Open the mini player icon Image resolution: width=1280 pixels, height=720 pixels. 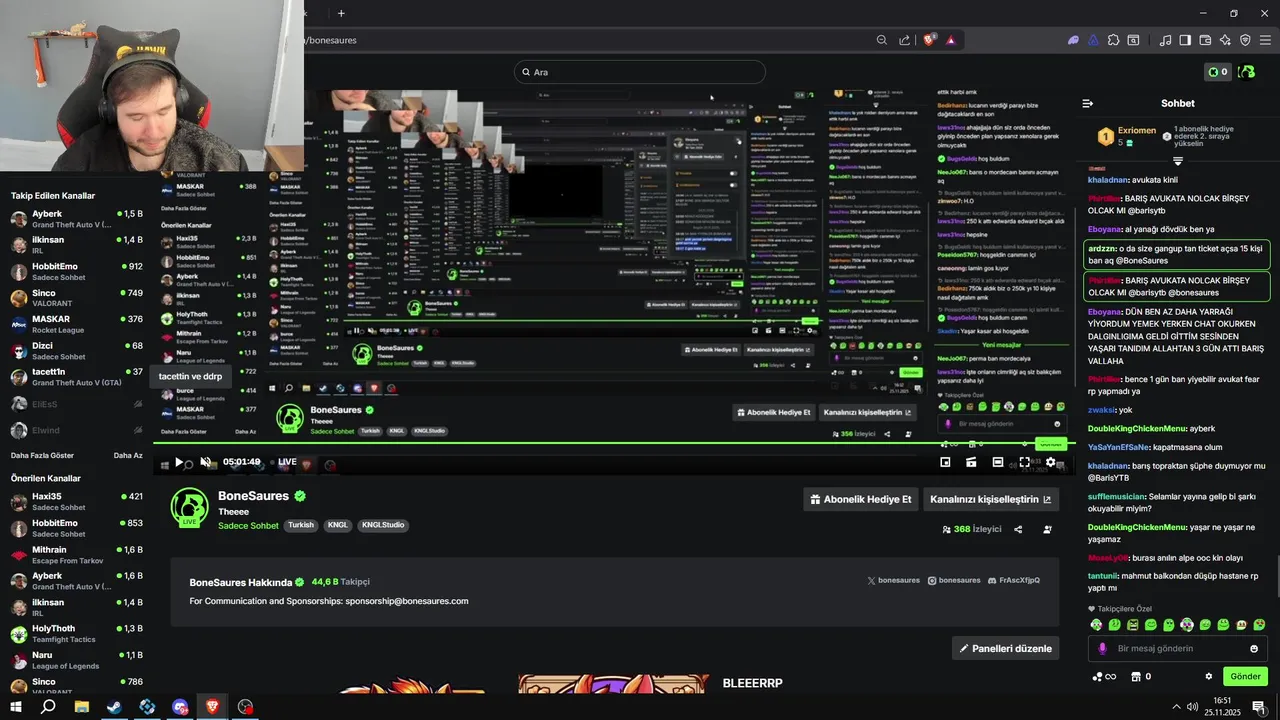[x=945, y=462]
